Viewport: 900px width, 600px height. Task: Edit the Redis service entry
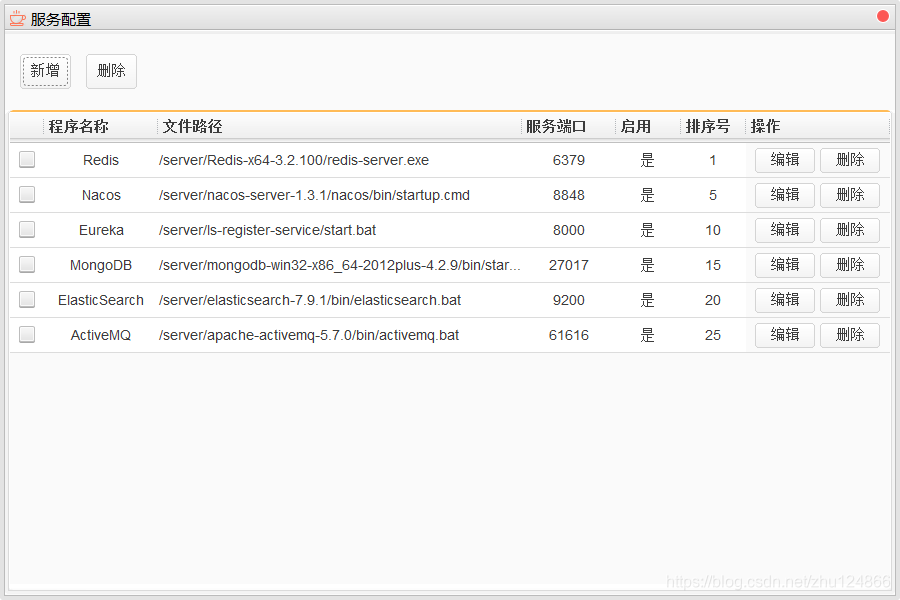(785, 160)
